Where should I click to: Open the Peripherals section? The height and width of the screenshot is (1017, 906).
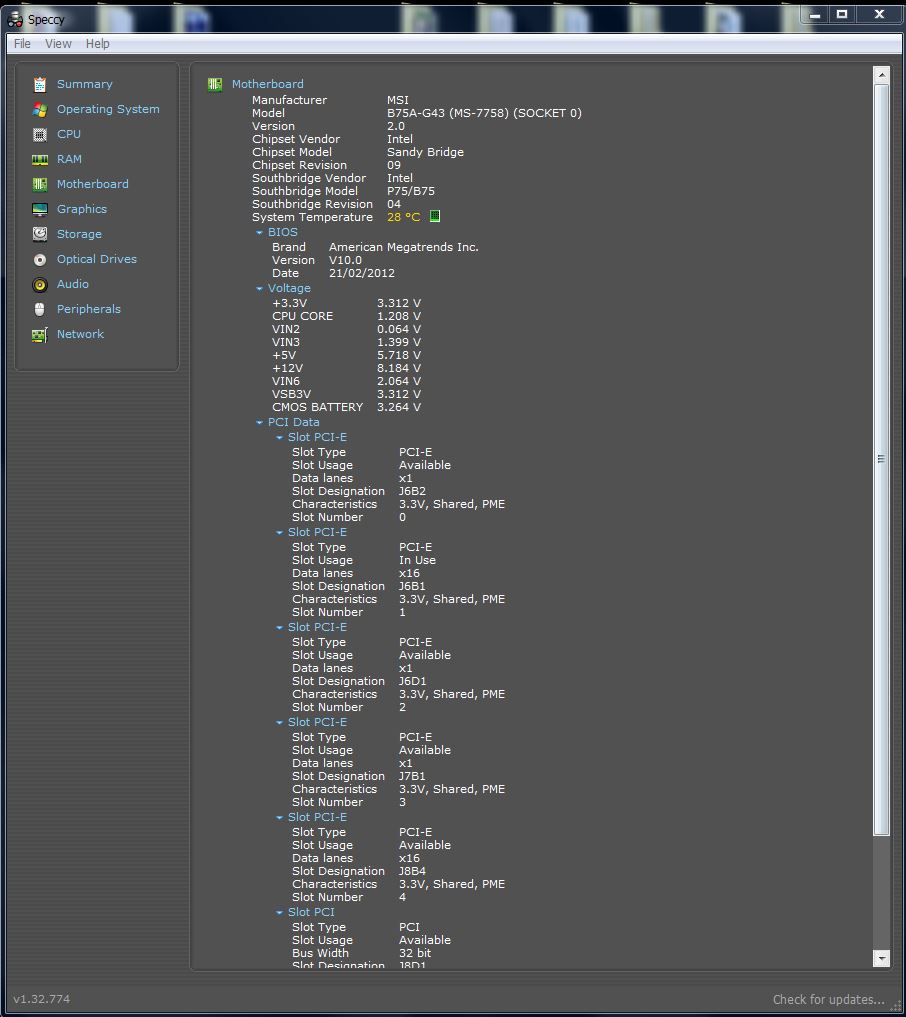tap(89, 309)
